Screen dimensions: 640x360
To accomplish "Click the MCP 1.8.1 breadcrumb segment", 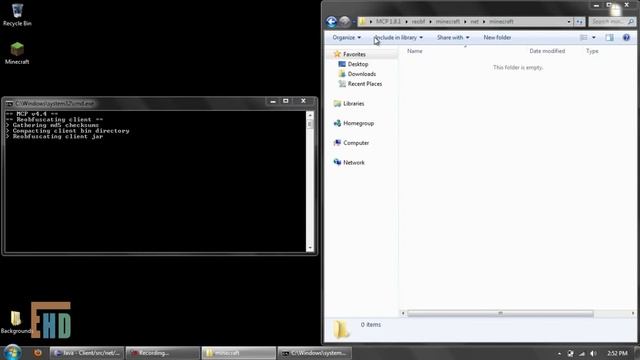I will [x=388, y=22].
